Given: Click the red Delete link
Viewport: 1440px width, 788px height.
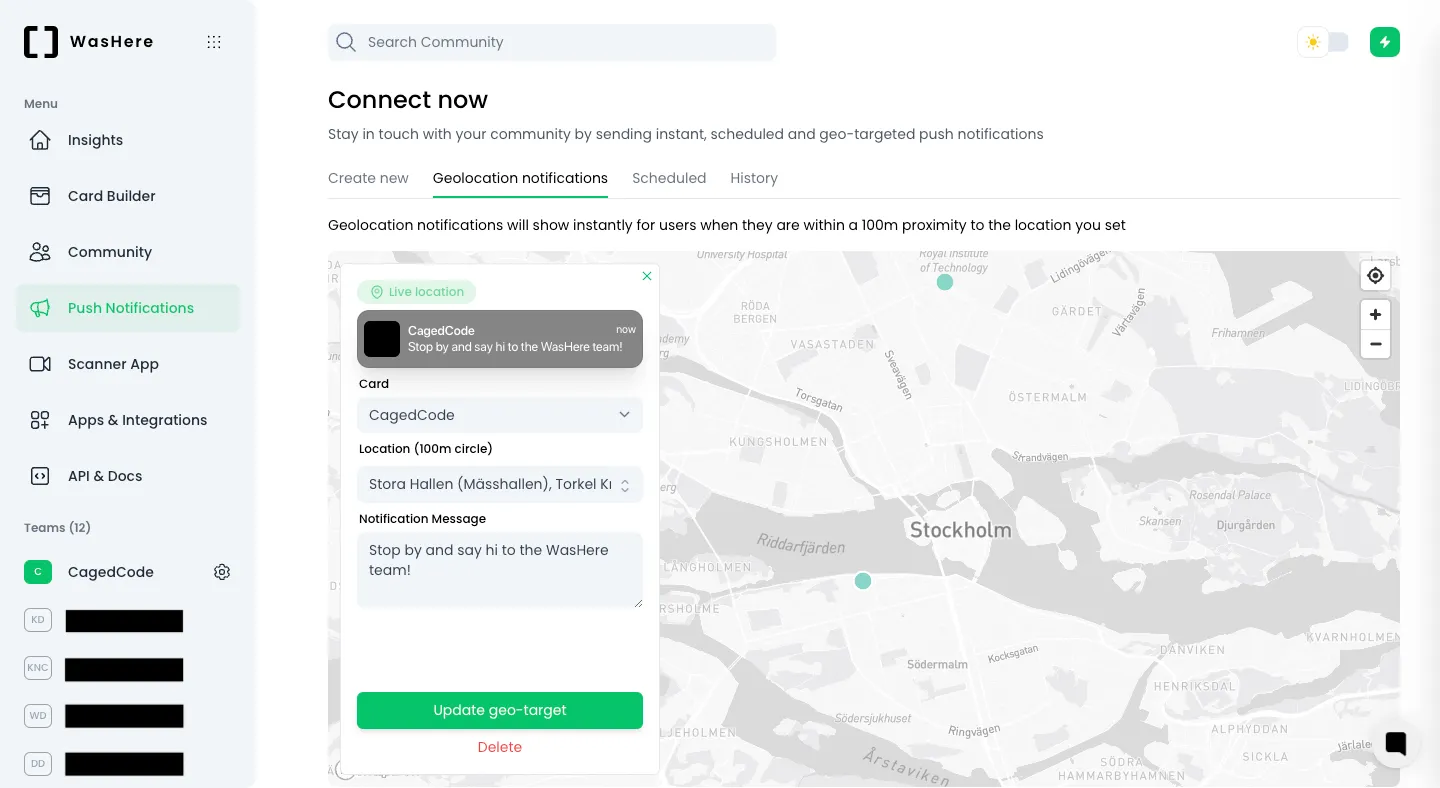Looking at the screenshot, I should 499,747.
